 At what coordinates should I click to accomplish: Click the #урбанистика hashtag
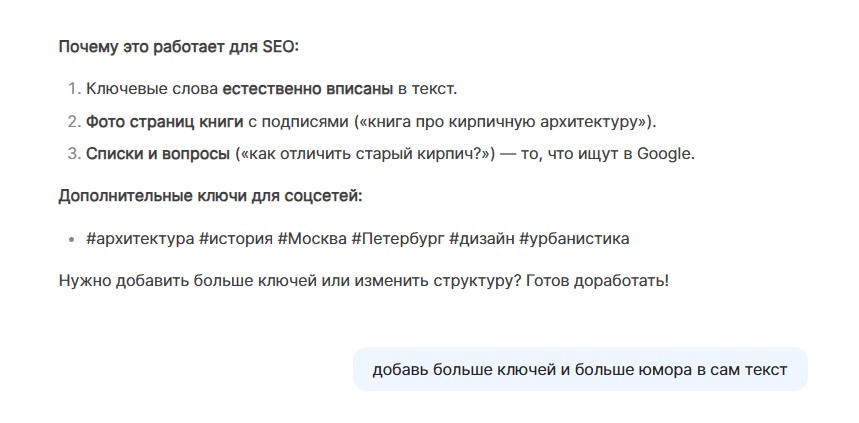pos(574,239)
